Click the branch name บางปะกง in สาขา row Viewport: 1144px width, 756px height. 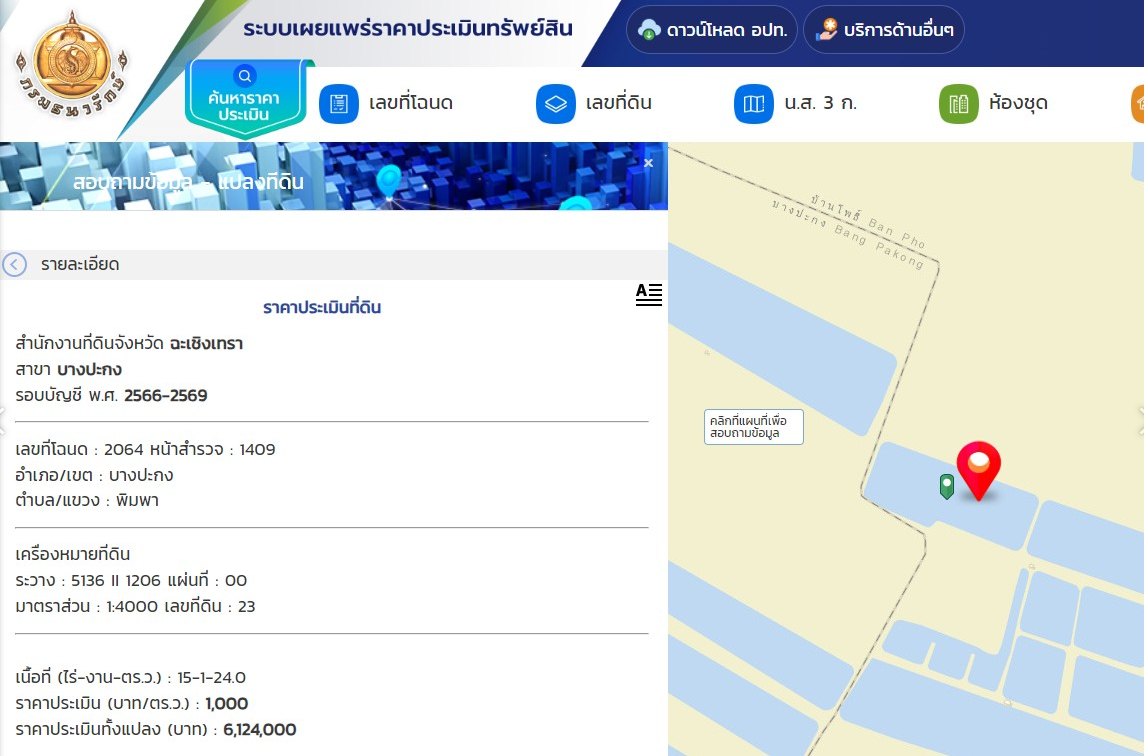(89, 369)
